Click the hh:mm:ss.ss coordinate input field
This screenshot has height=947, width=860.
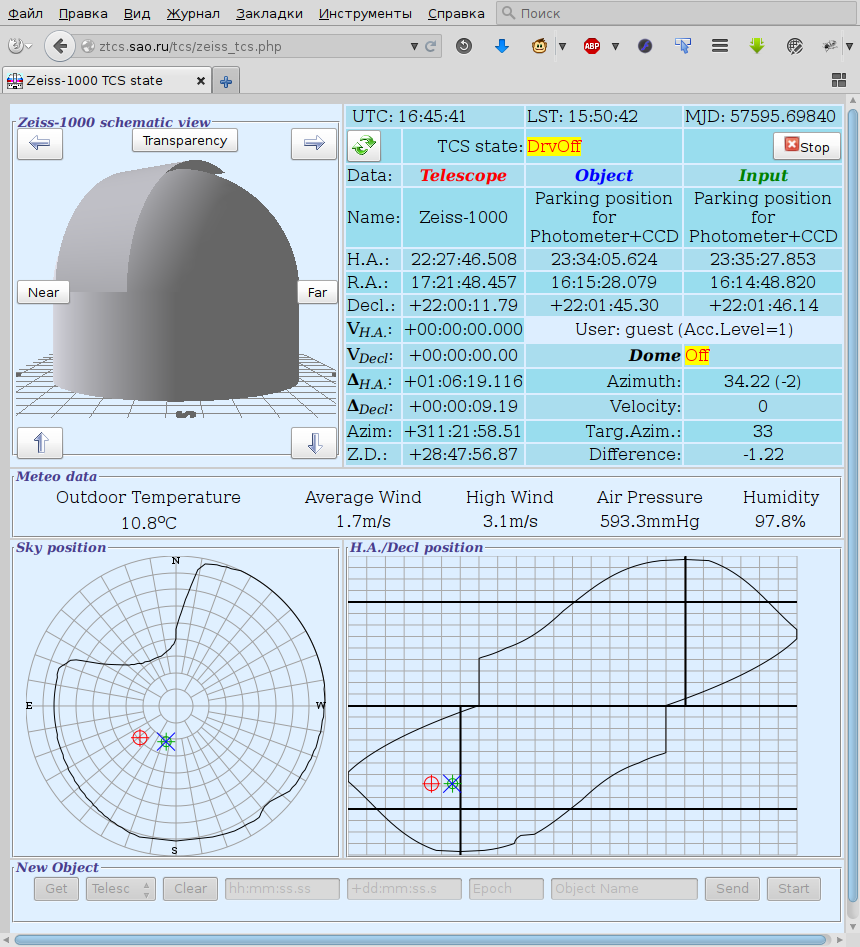(x=282, y=888)
